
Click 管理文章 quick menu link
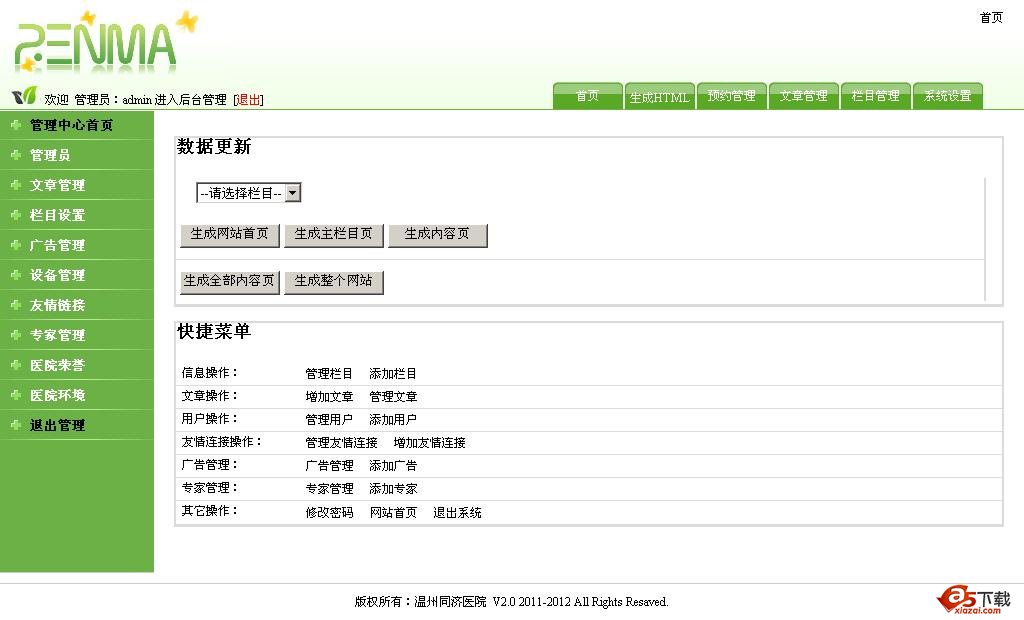point(392,397)
